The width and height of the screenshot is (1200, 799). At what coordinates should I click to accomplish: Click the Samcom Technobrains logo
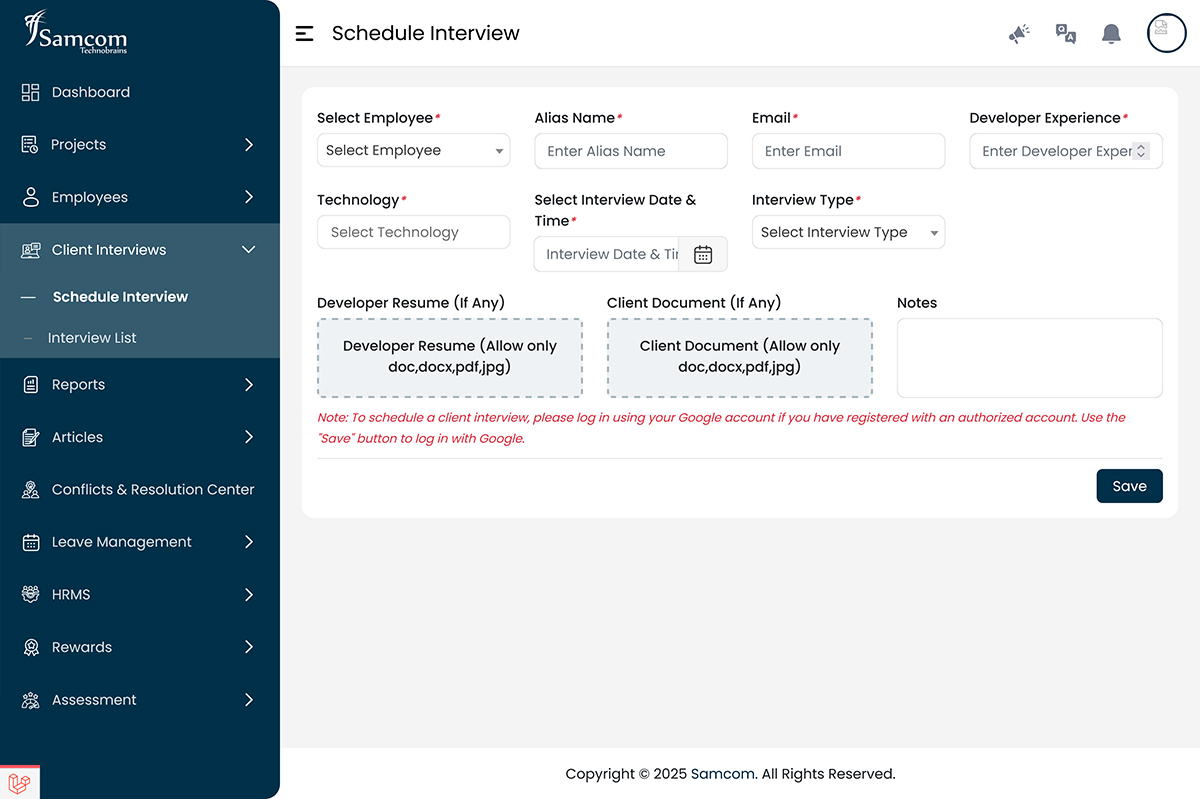click(76, 33)
